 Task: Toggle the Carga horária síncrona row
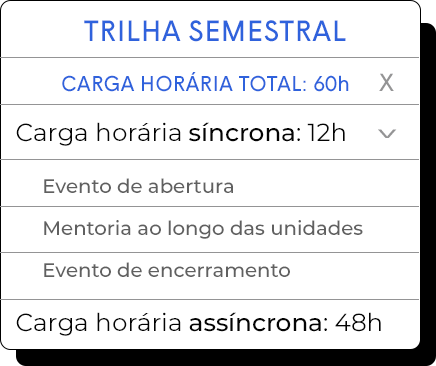(x=210, y=132)
